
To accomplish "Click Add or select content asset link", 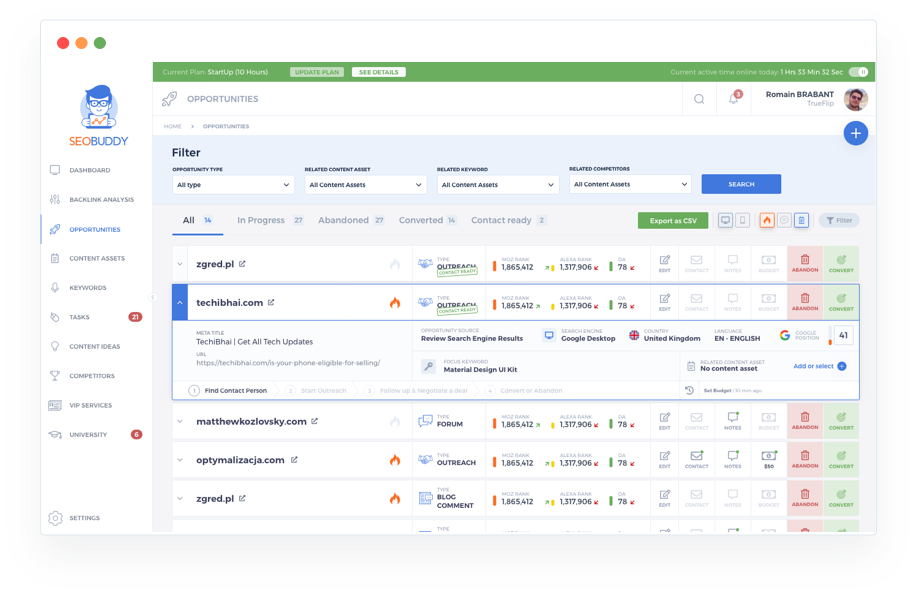I will [x=819, y=366].
